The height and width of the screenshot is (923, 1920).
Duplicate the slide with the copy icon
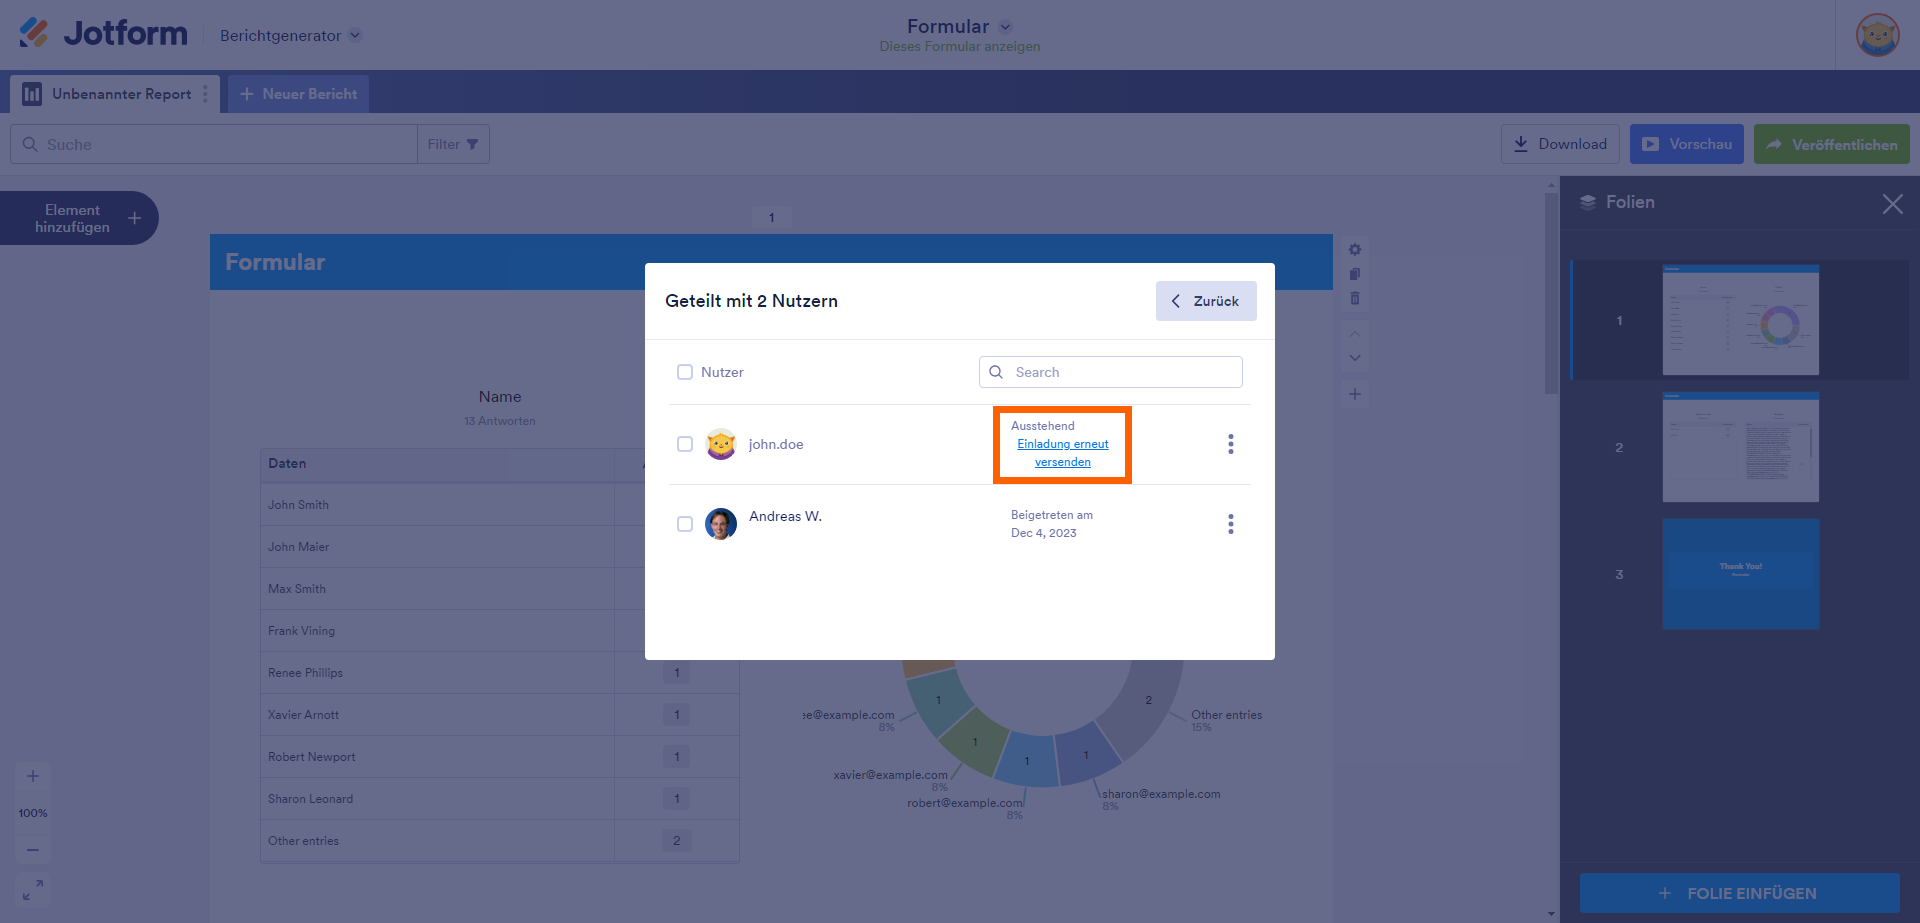1355,274
